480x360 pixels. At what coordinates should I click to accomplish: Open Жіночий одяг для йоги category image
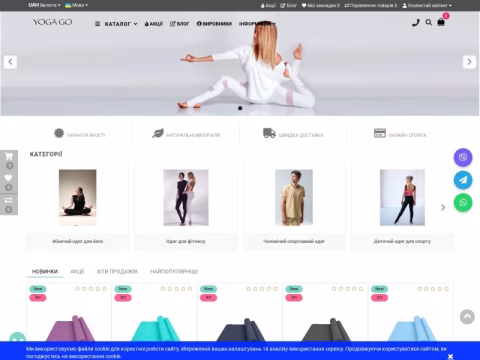78,198
